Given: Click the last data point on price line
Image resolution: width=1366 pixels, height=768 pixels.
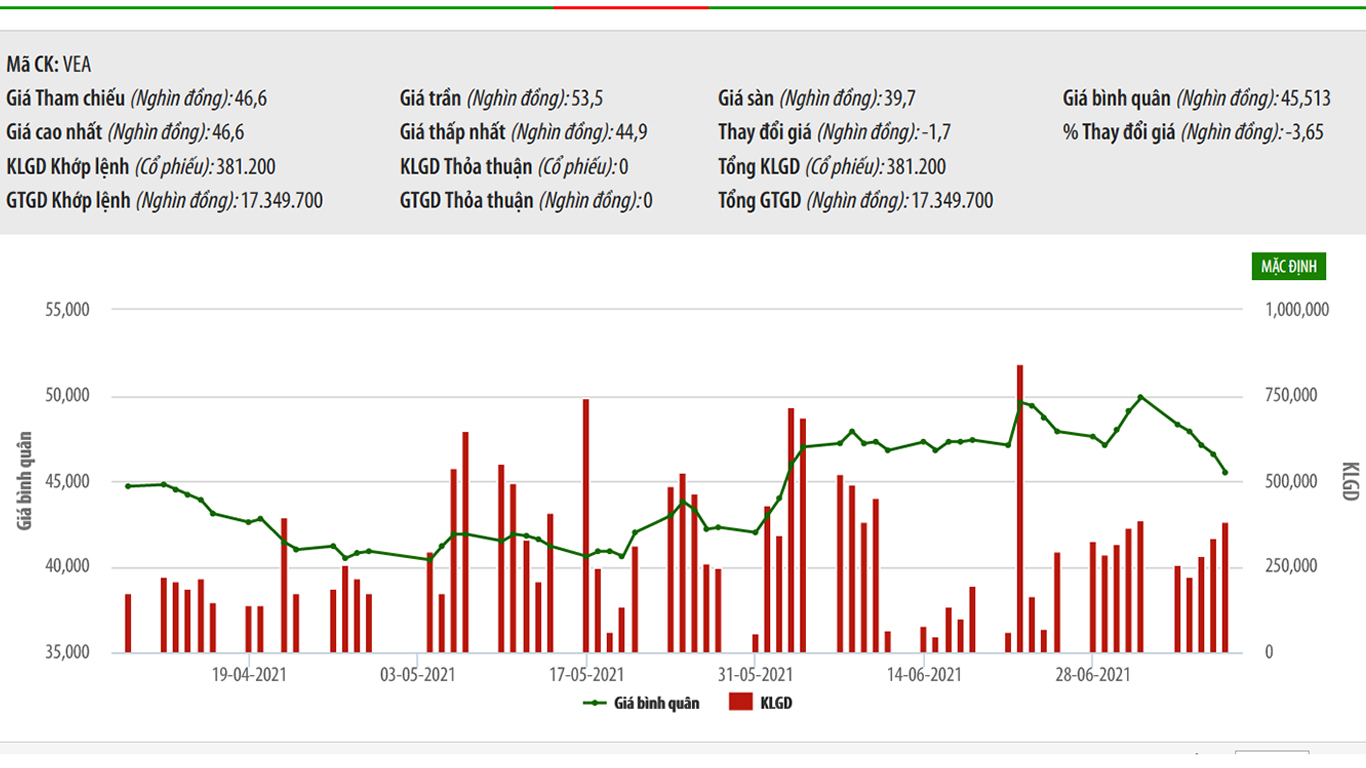Looking at the screenshot, I should (x=1225, y=472).
